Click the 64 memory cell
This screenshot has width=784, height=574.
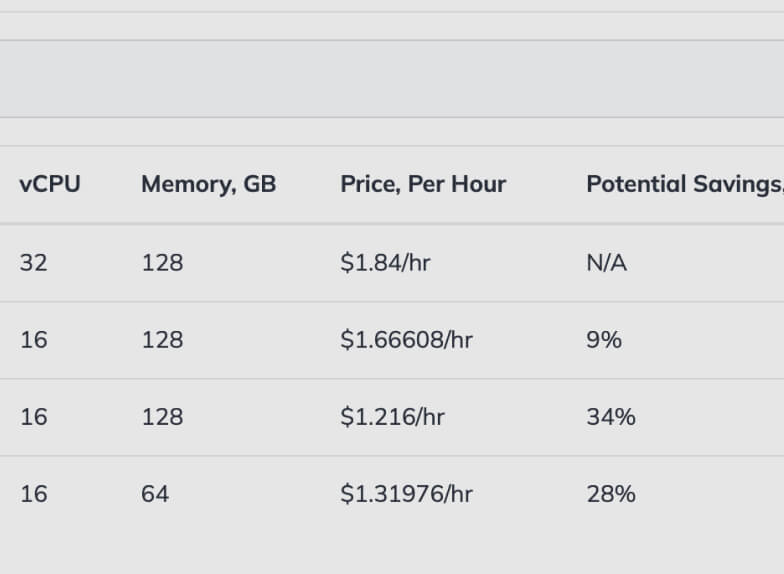point(155,494)
